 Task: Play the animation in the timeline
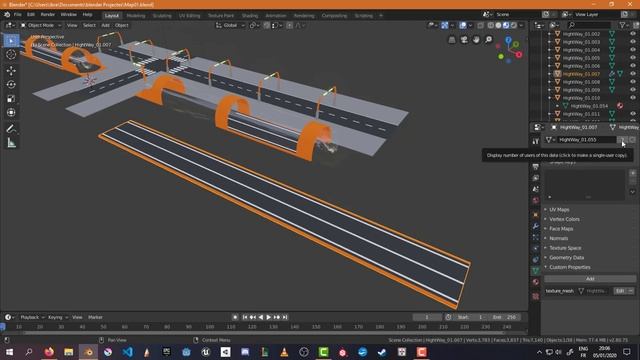pyautogui.click(x=269, y=317)
